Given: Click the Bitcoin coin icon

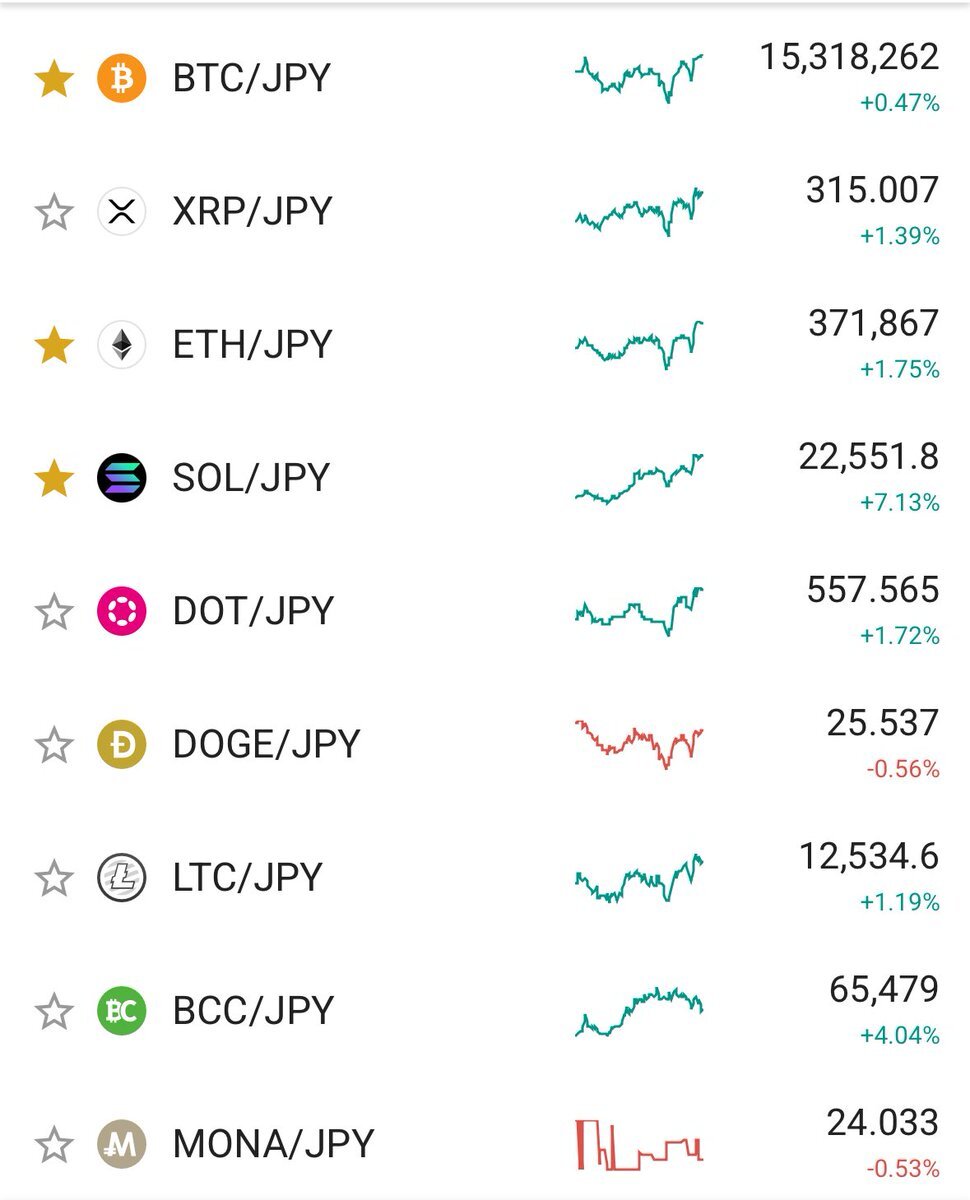Looking at the screenshot, I should [x=122, y=78].
